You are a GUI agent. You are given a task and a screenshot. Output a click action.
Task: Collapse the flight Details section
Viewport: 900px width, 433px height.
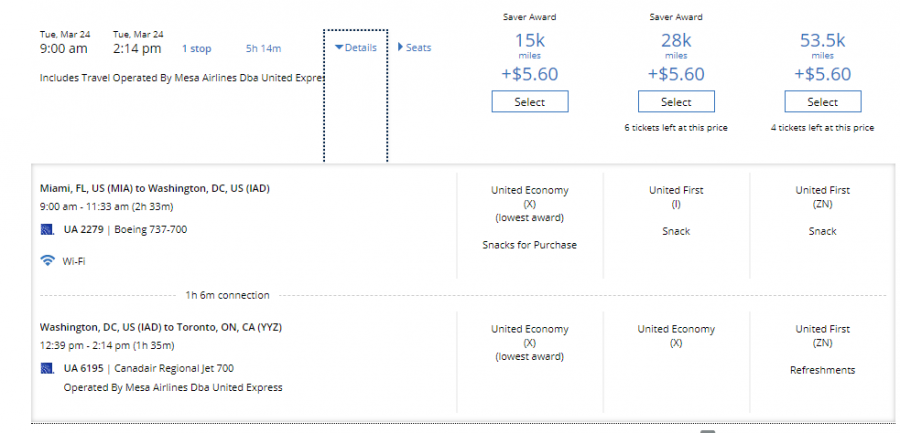tap(355, 47)
